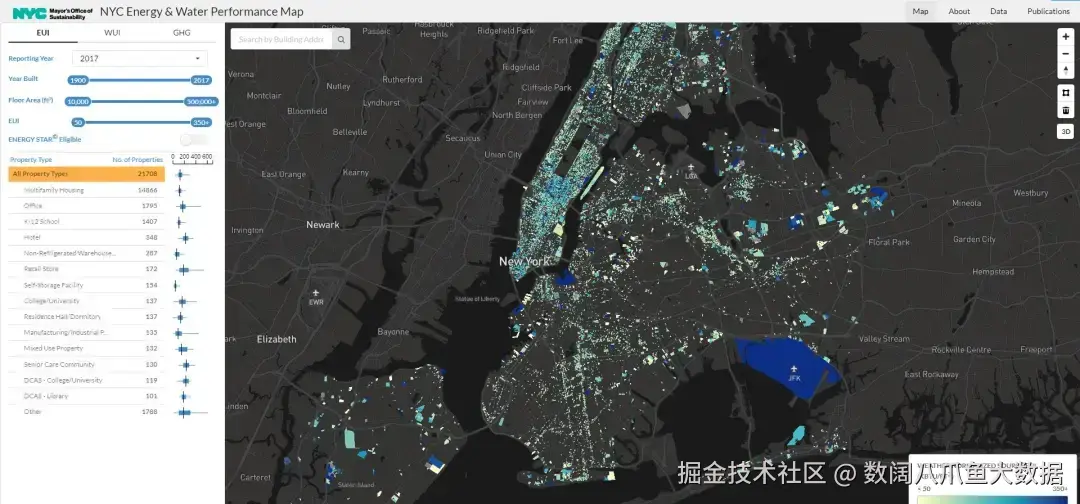Open the Publications page
Viewport: 1080px width, 504px height.
tap(1048, 11)
